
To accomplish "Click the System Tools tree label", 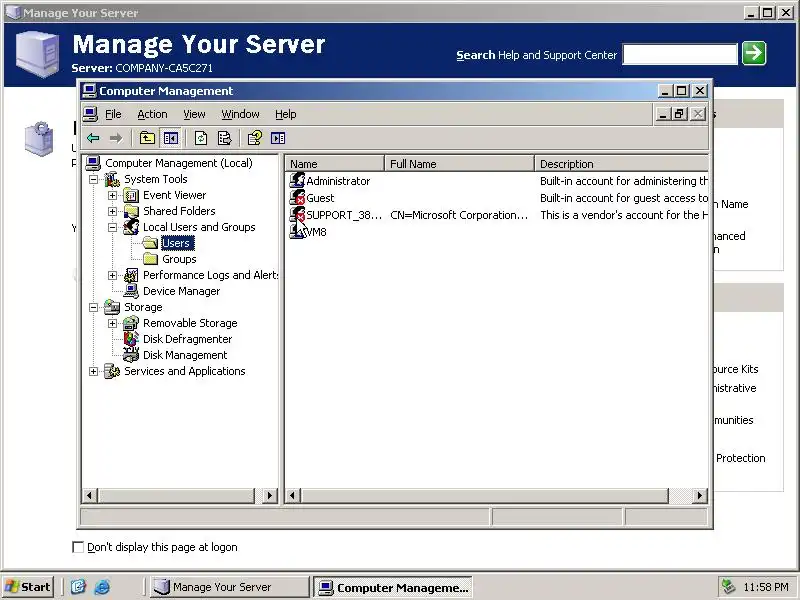I will (x=156, y=179).
